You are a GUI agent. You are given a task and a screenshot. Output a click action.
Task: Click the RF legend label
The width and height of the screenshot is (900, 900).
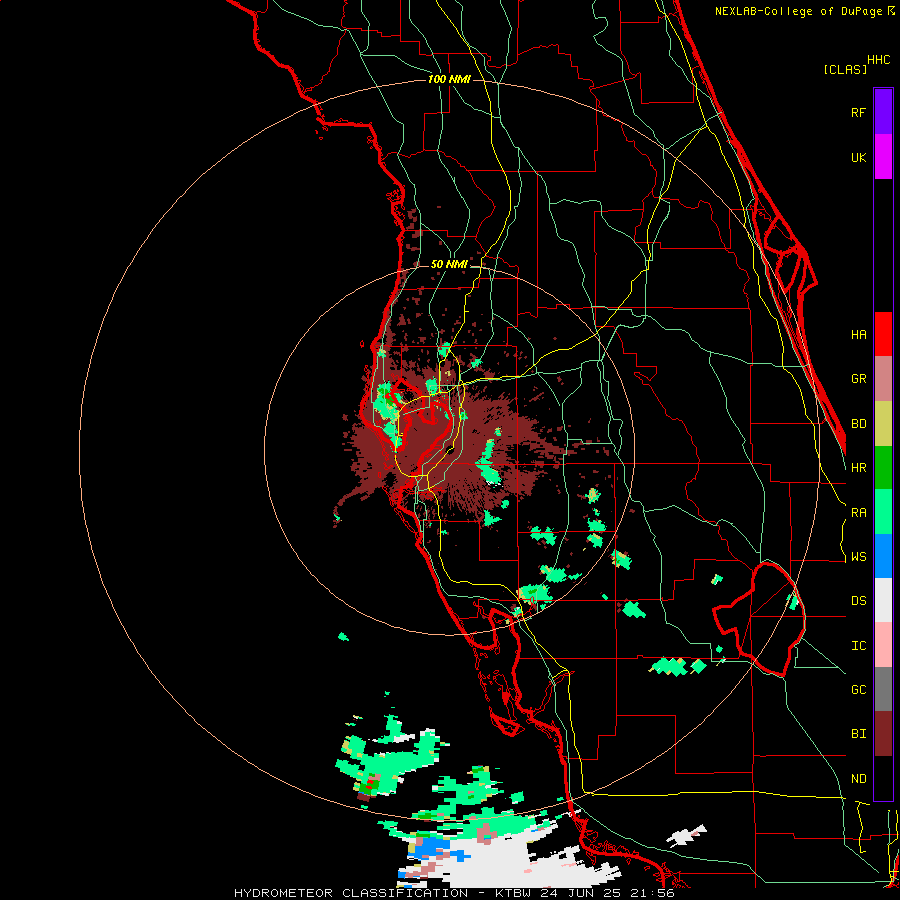click(x=858, y=112)
